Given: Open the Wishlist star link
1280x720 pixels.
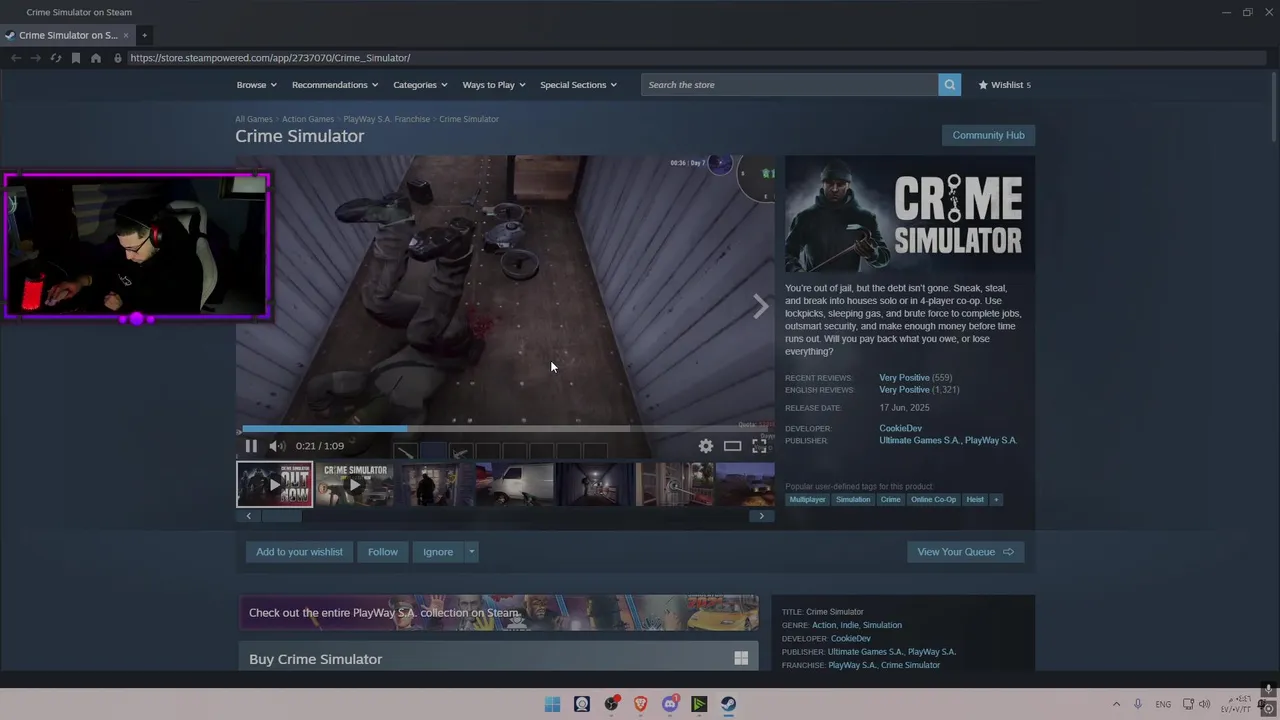Looking at the screenshot, I should [x=1004, y=85].
